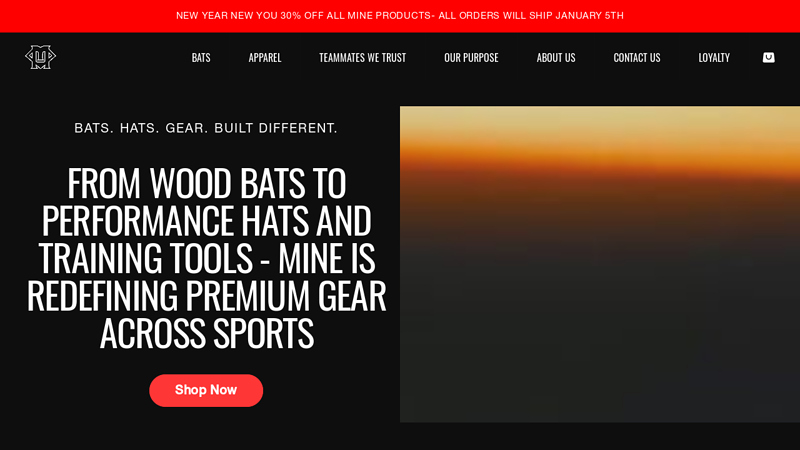This screenshot has width=800, height=450.
Task: Click the 'Training Tools - MINE Is' headline line
Action: (207, 258)
